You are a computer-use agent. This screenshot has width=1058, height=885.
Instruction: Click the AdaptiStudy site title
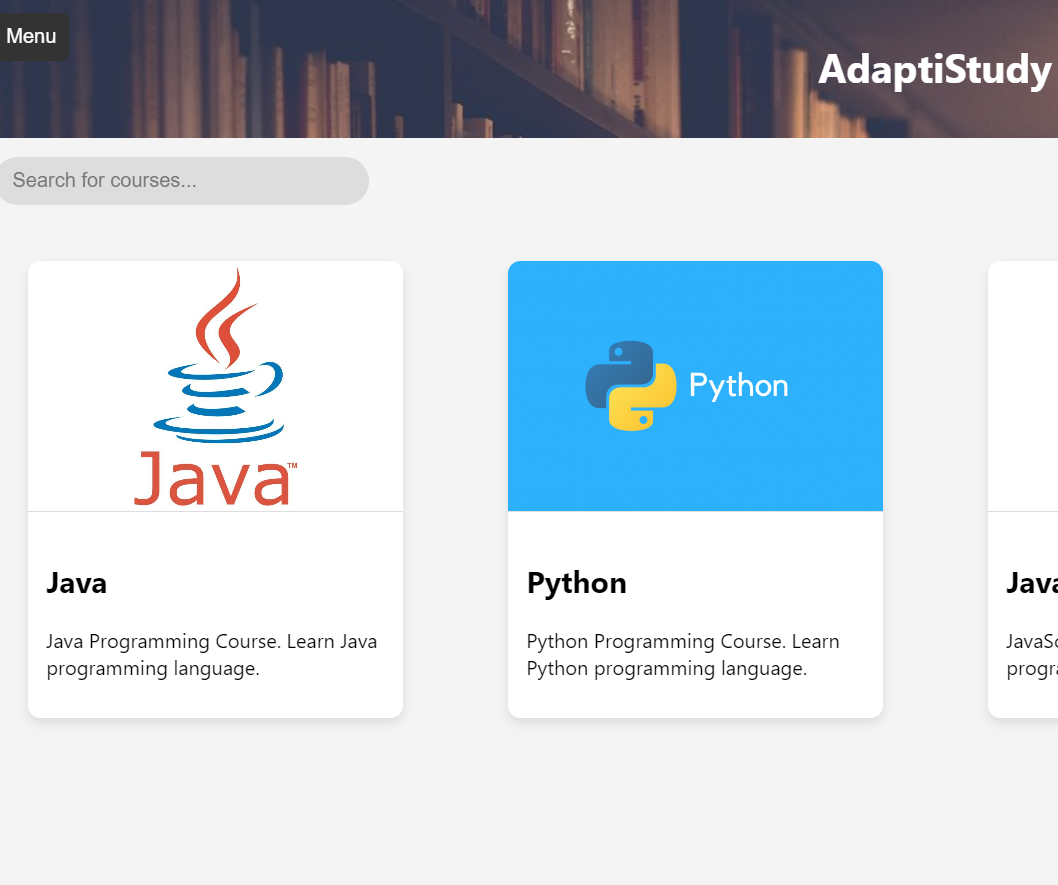(x=935, y=69)
